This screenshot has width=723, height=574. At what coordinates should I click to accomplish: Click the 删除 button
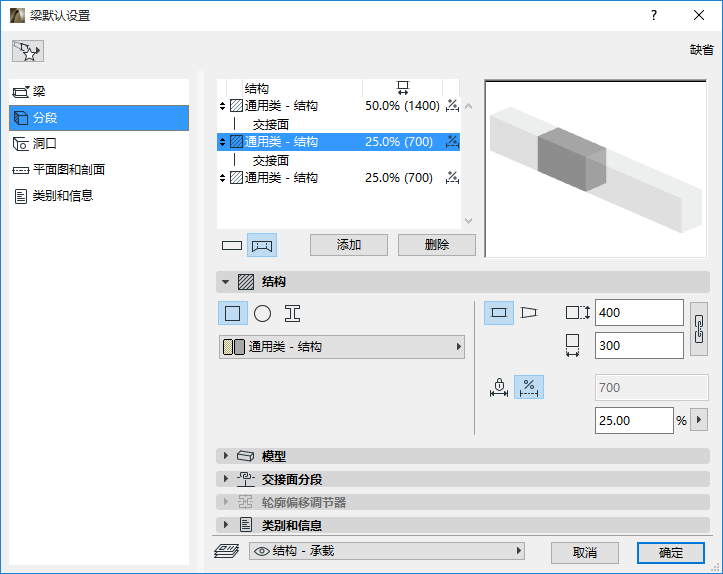[x=437, y=245]
